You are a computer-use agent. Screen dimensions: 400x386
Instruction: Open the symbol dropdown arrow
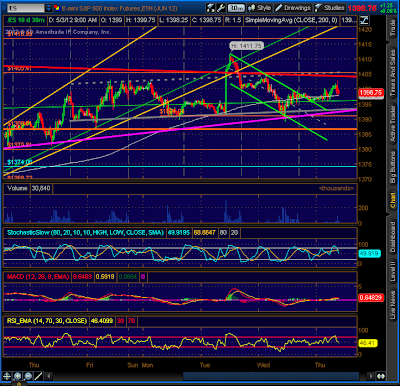pyautogui.click(x=49, y=8)
